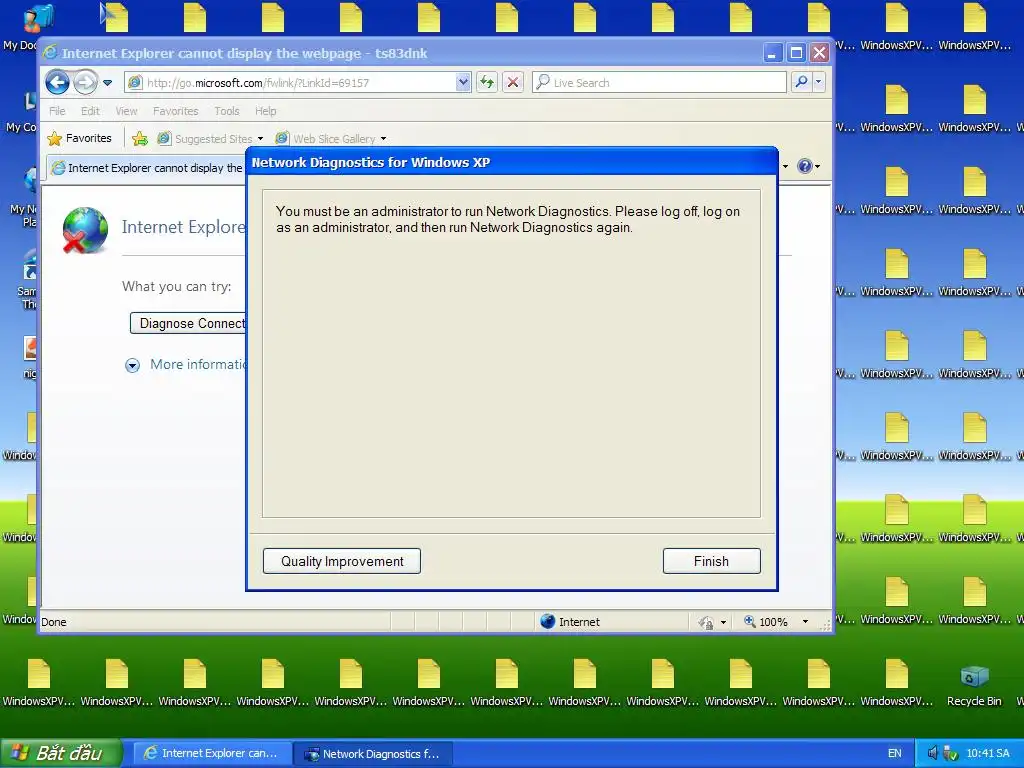
Task: Refresh the page with the green arrows icon
Action: tap(487, 82)
